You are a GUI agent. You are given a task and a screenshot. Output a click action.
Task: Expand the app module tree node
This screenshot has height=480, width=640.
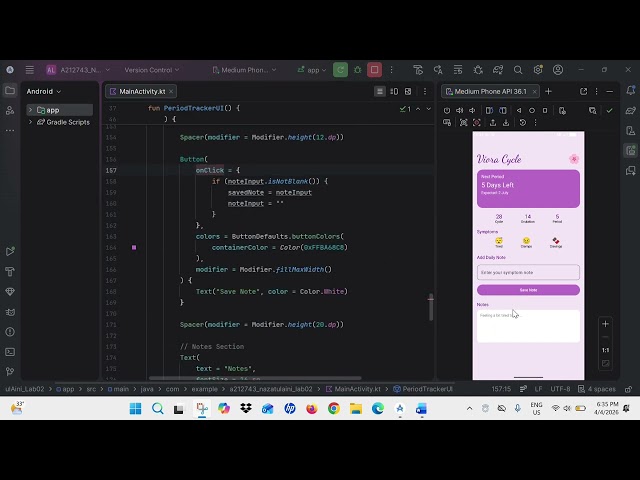[31, 110]
